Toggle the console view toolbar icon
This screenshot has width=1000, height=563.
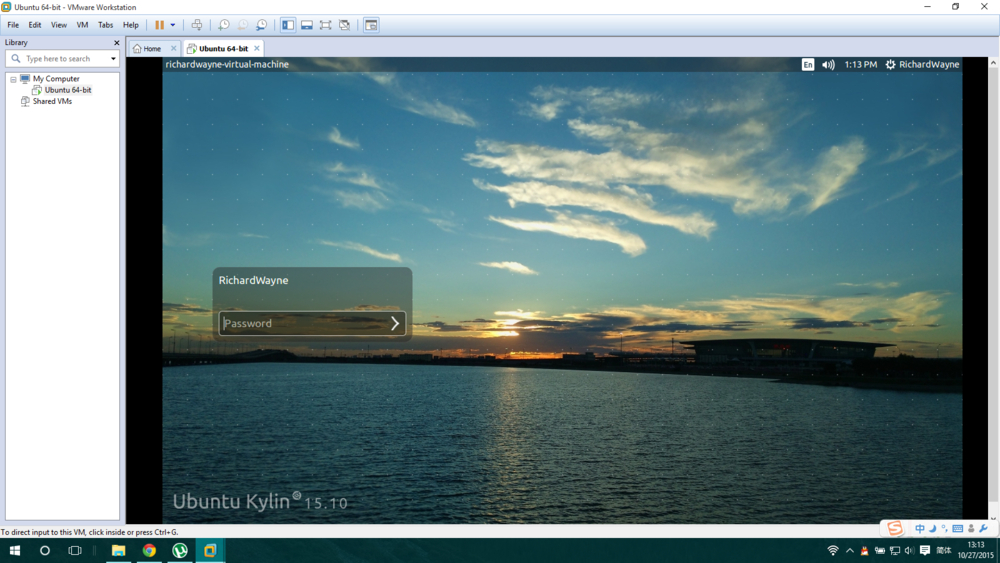point(371,25)
